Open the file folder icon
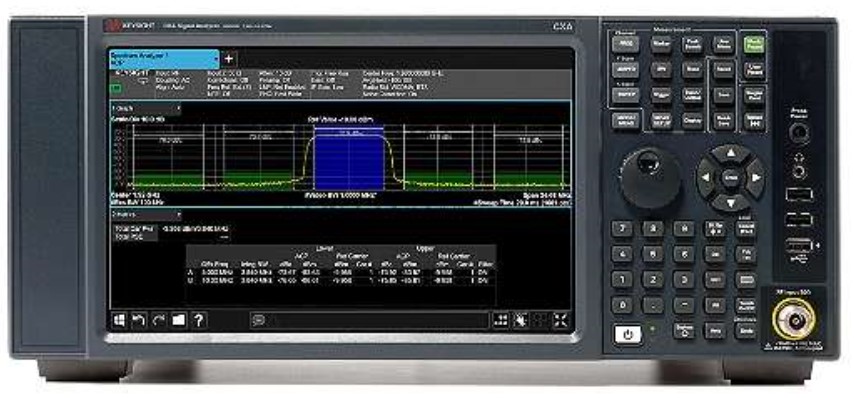 click(x=179, y=321)
